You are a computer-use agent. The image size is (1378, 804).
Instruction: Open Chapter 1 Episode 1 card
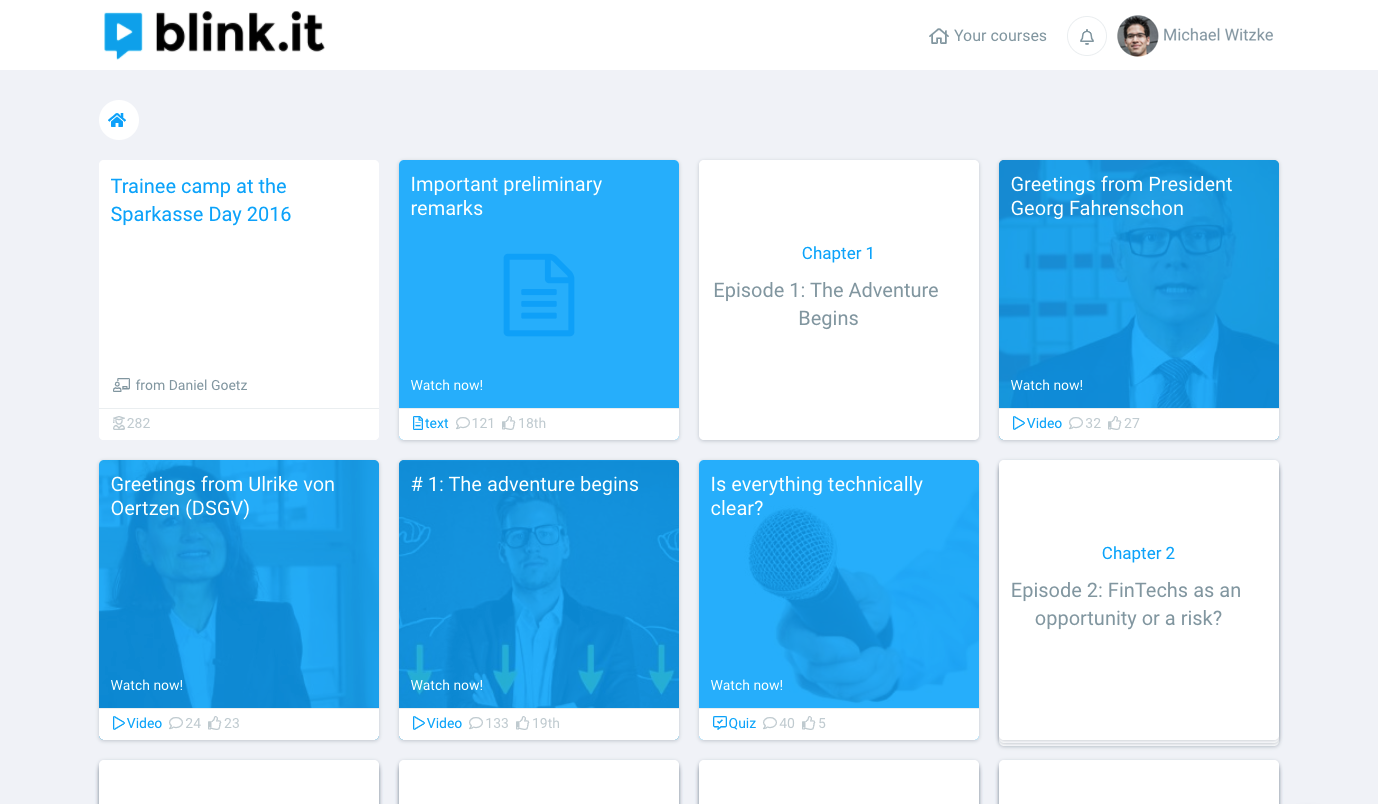coord(839,300)
